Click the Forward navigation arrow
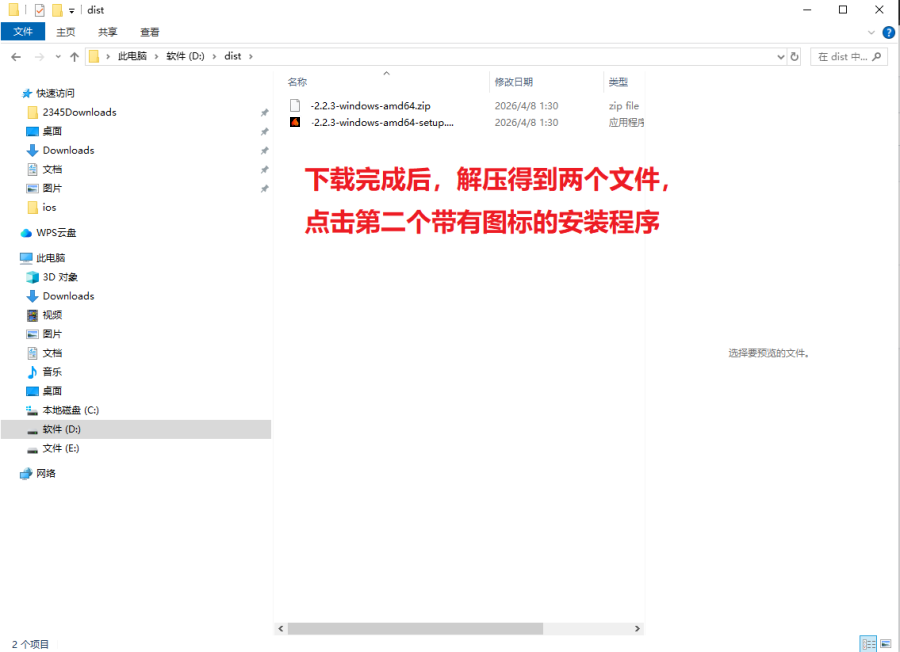900x652 pixels. (x=39, y=57)
